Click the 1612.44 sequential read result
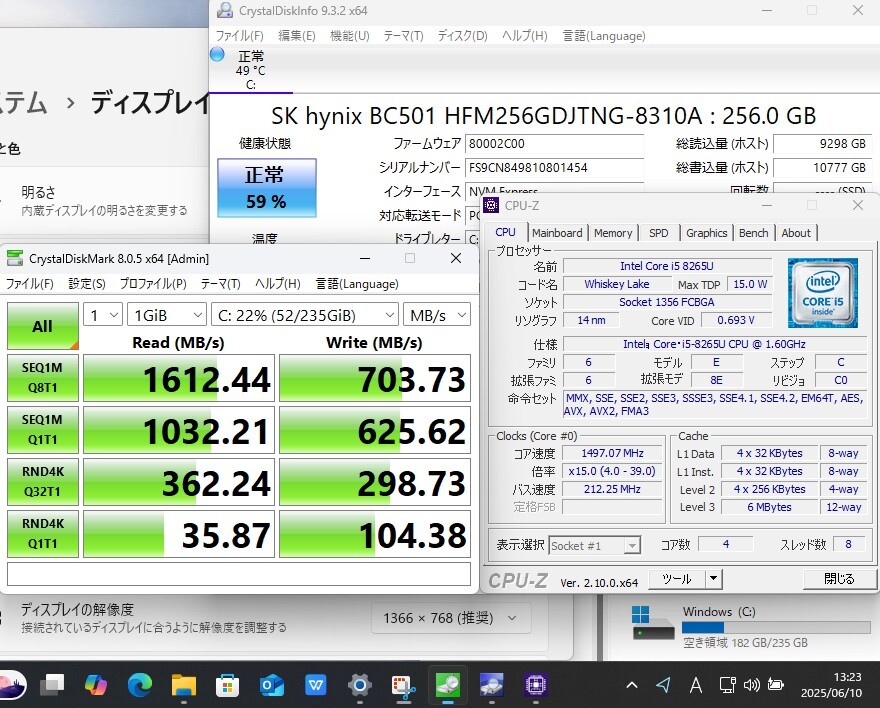 179,378
